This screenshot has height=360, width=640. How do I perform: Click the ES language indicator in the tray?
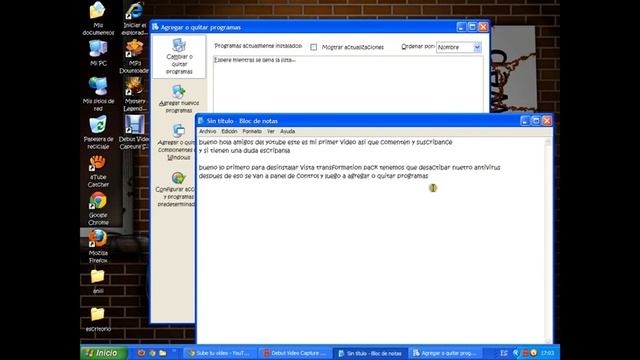pyautogui.click(x=504, y=353)
